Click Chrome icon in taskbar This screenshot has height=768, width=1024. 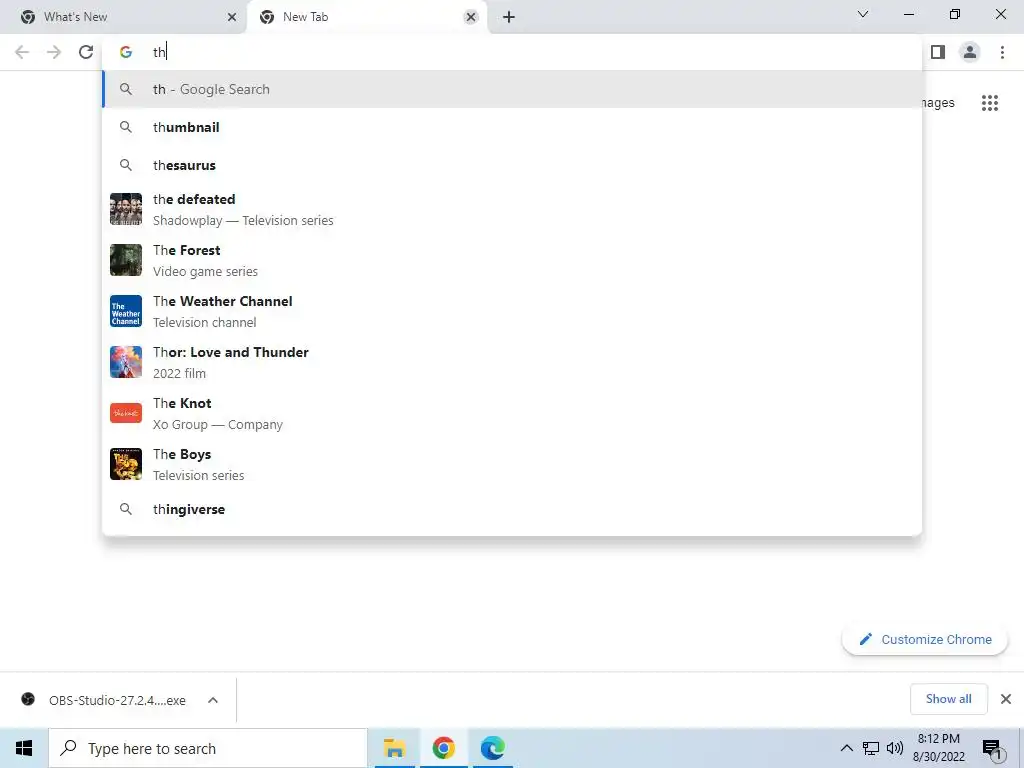coord(443,748)
